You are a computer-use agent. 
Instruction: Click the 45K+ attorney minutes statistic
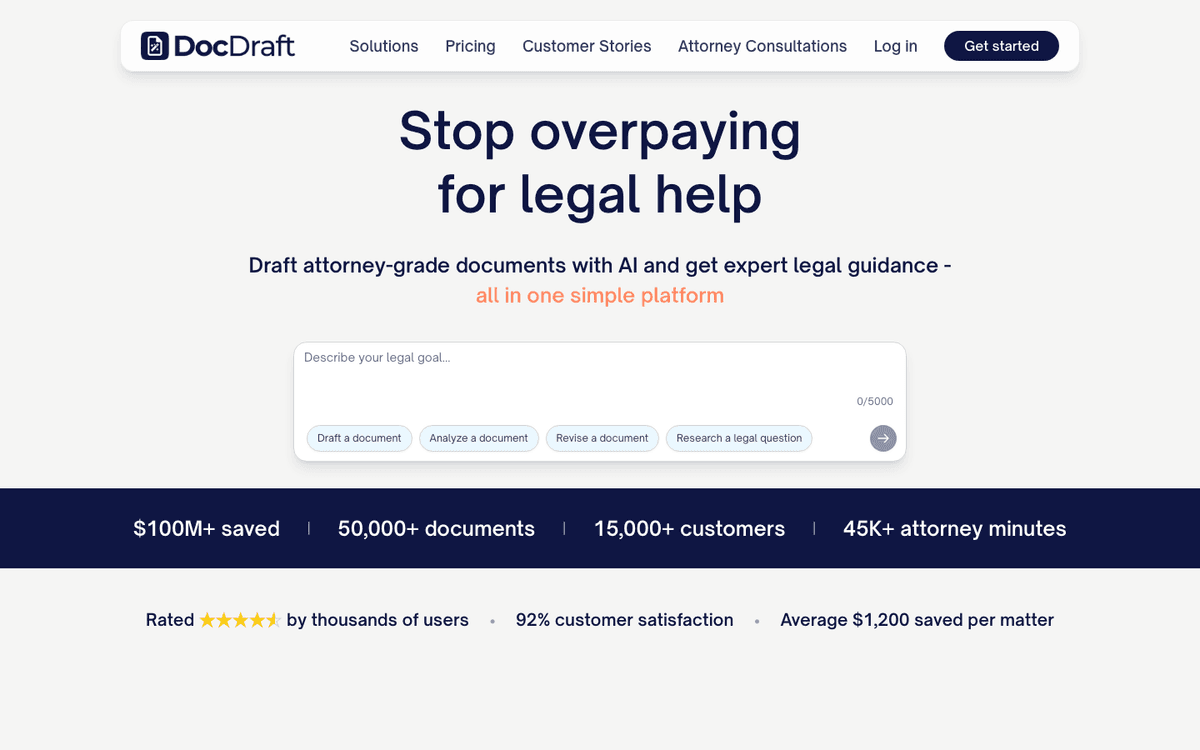[955, 529]
